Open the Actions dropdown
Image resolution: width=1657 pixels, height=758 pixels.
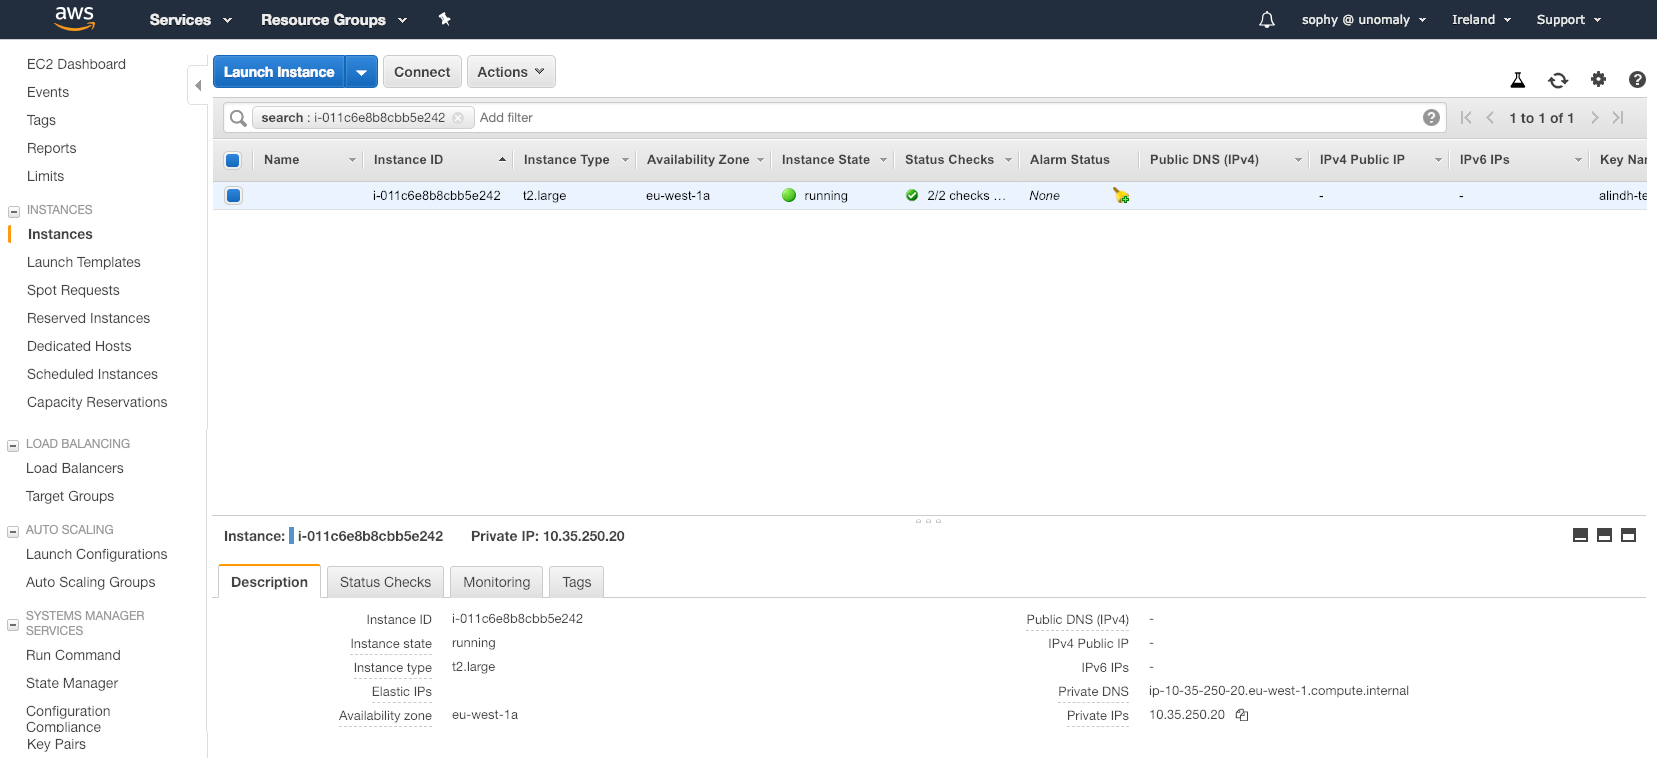511,72
